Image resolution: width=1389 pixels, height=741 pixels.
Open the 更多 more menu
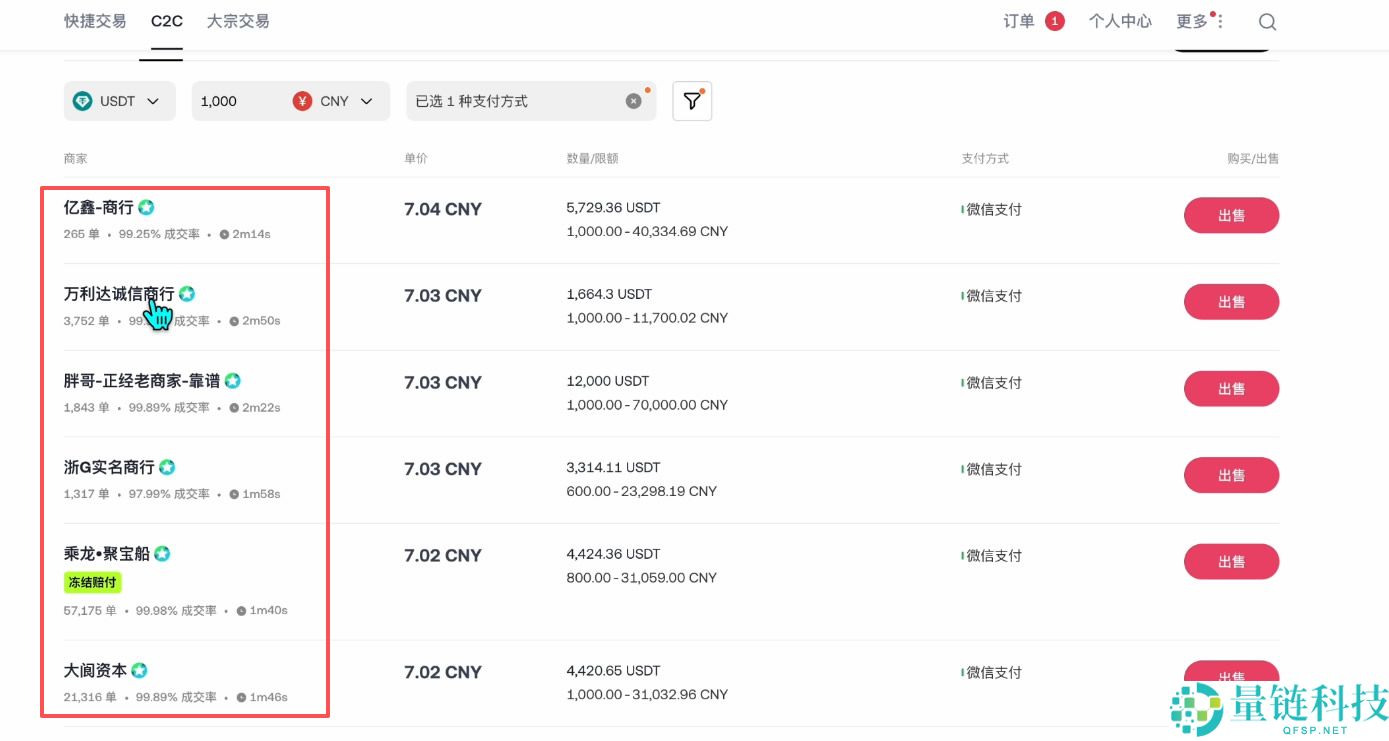click(1198, 21)
